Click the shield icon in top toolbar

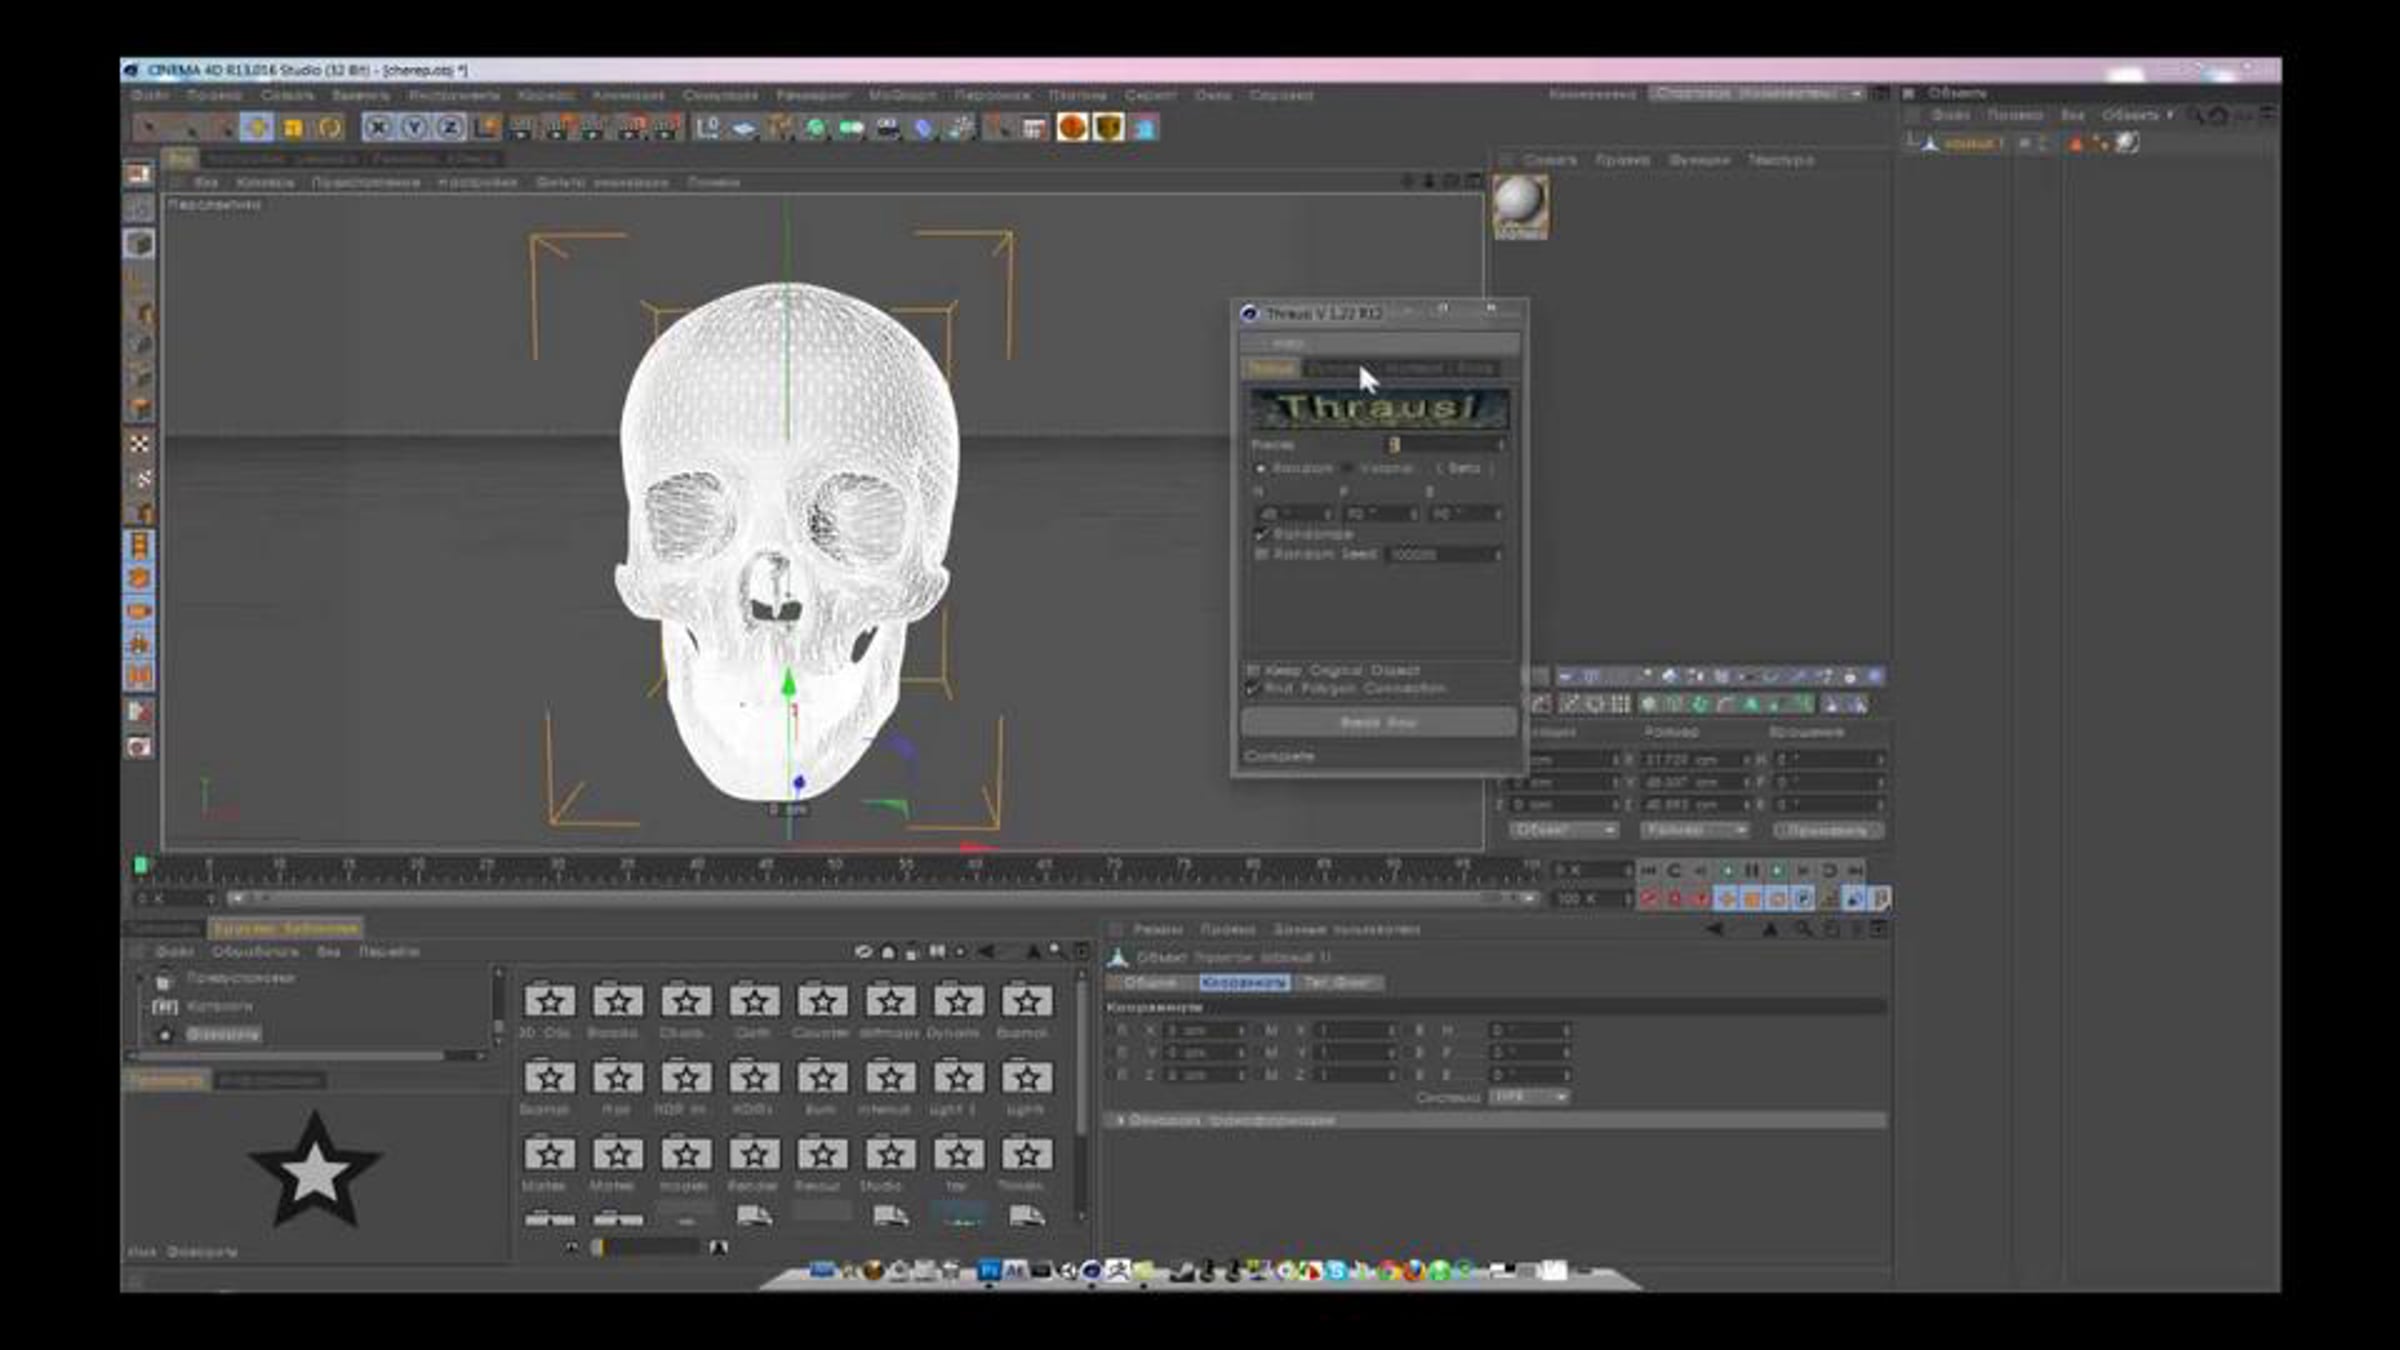click(x=1109, y=128)
